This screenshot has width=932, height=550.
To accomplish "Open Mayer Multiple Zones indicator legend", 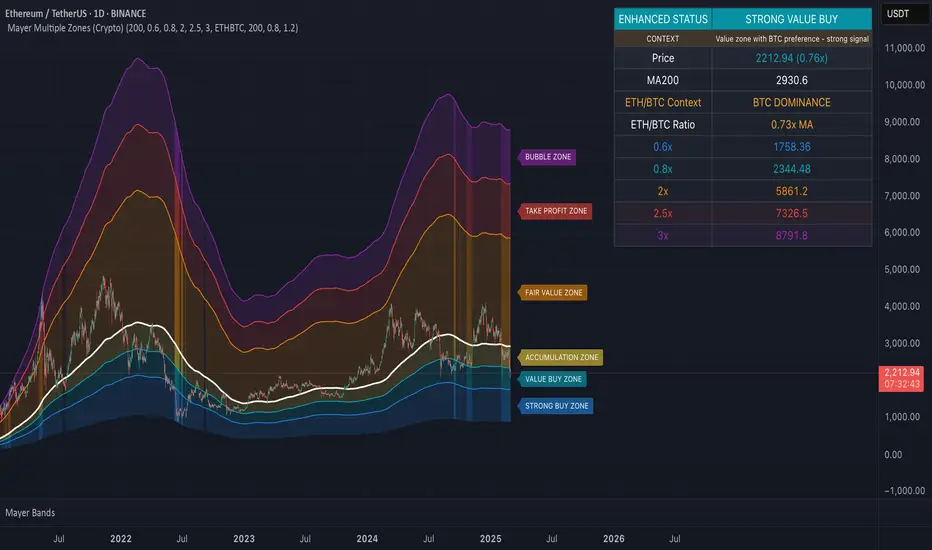I will click(x=153, y=28).
